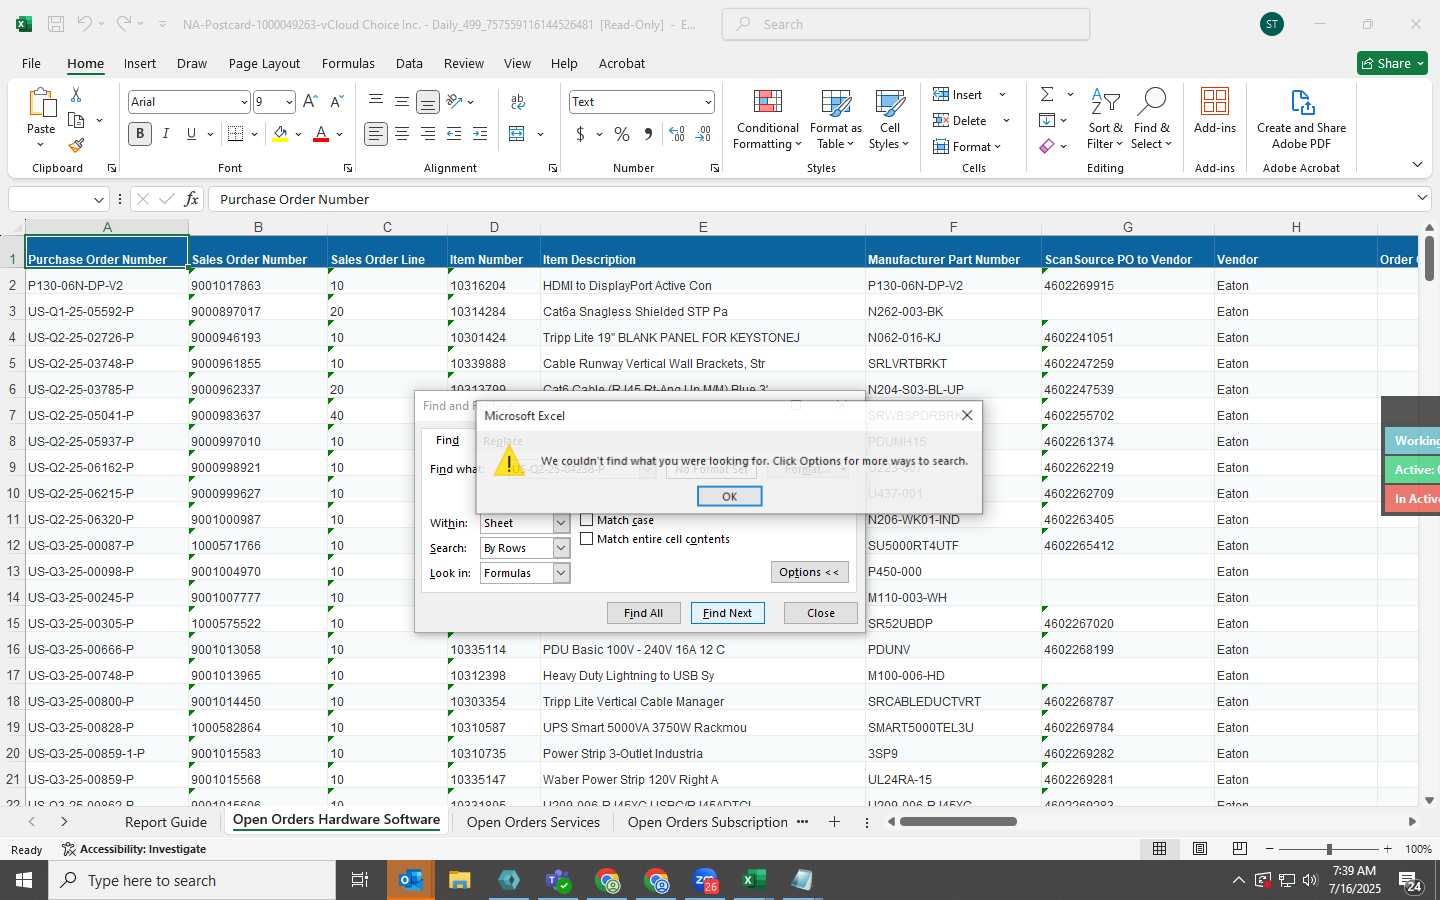Viewport: 1440px width, 900px height.
Task: Open Sort & Filter menu
Action: [x=1105, y=120]
